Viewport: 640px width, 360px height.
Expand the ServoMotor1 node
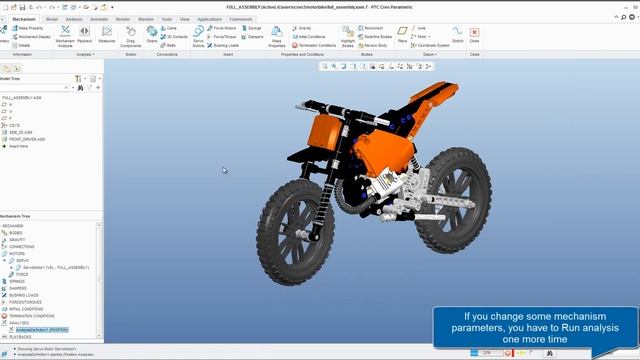coord(11,268)
